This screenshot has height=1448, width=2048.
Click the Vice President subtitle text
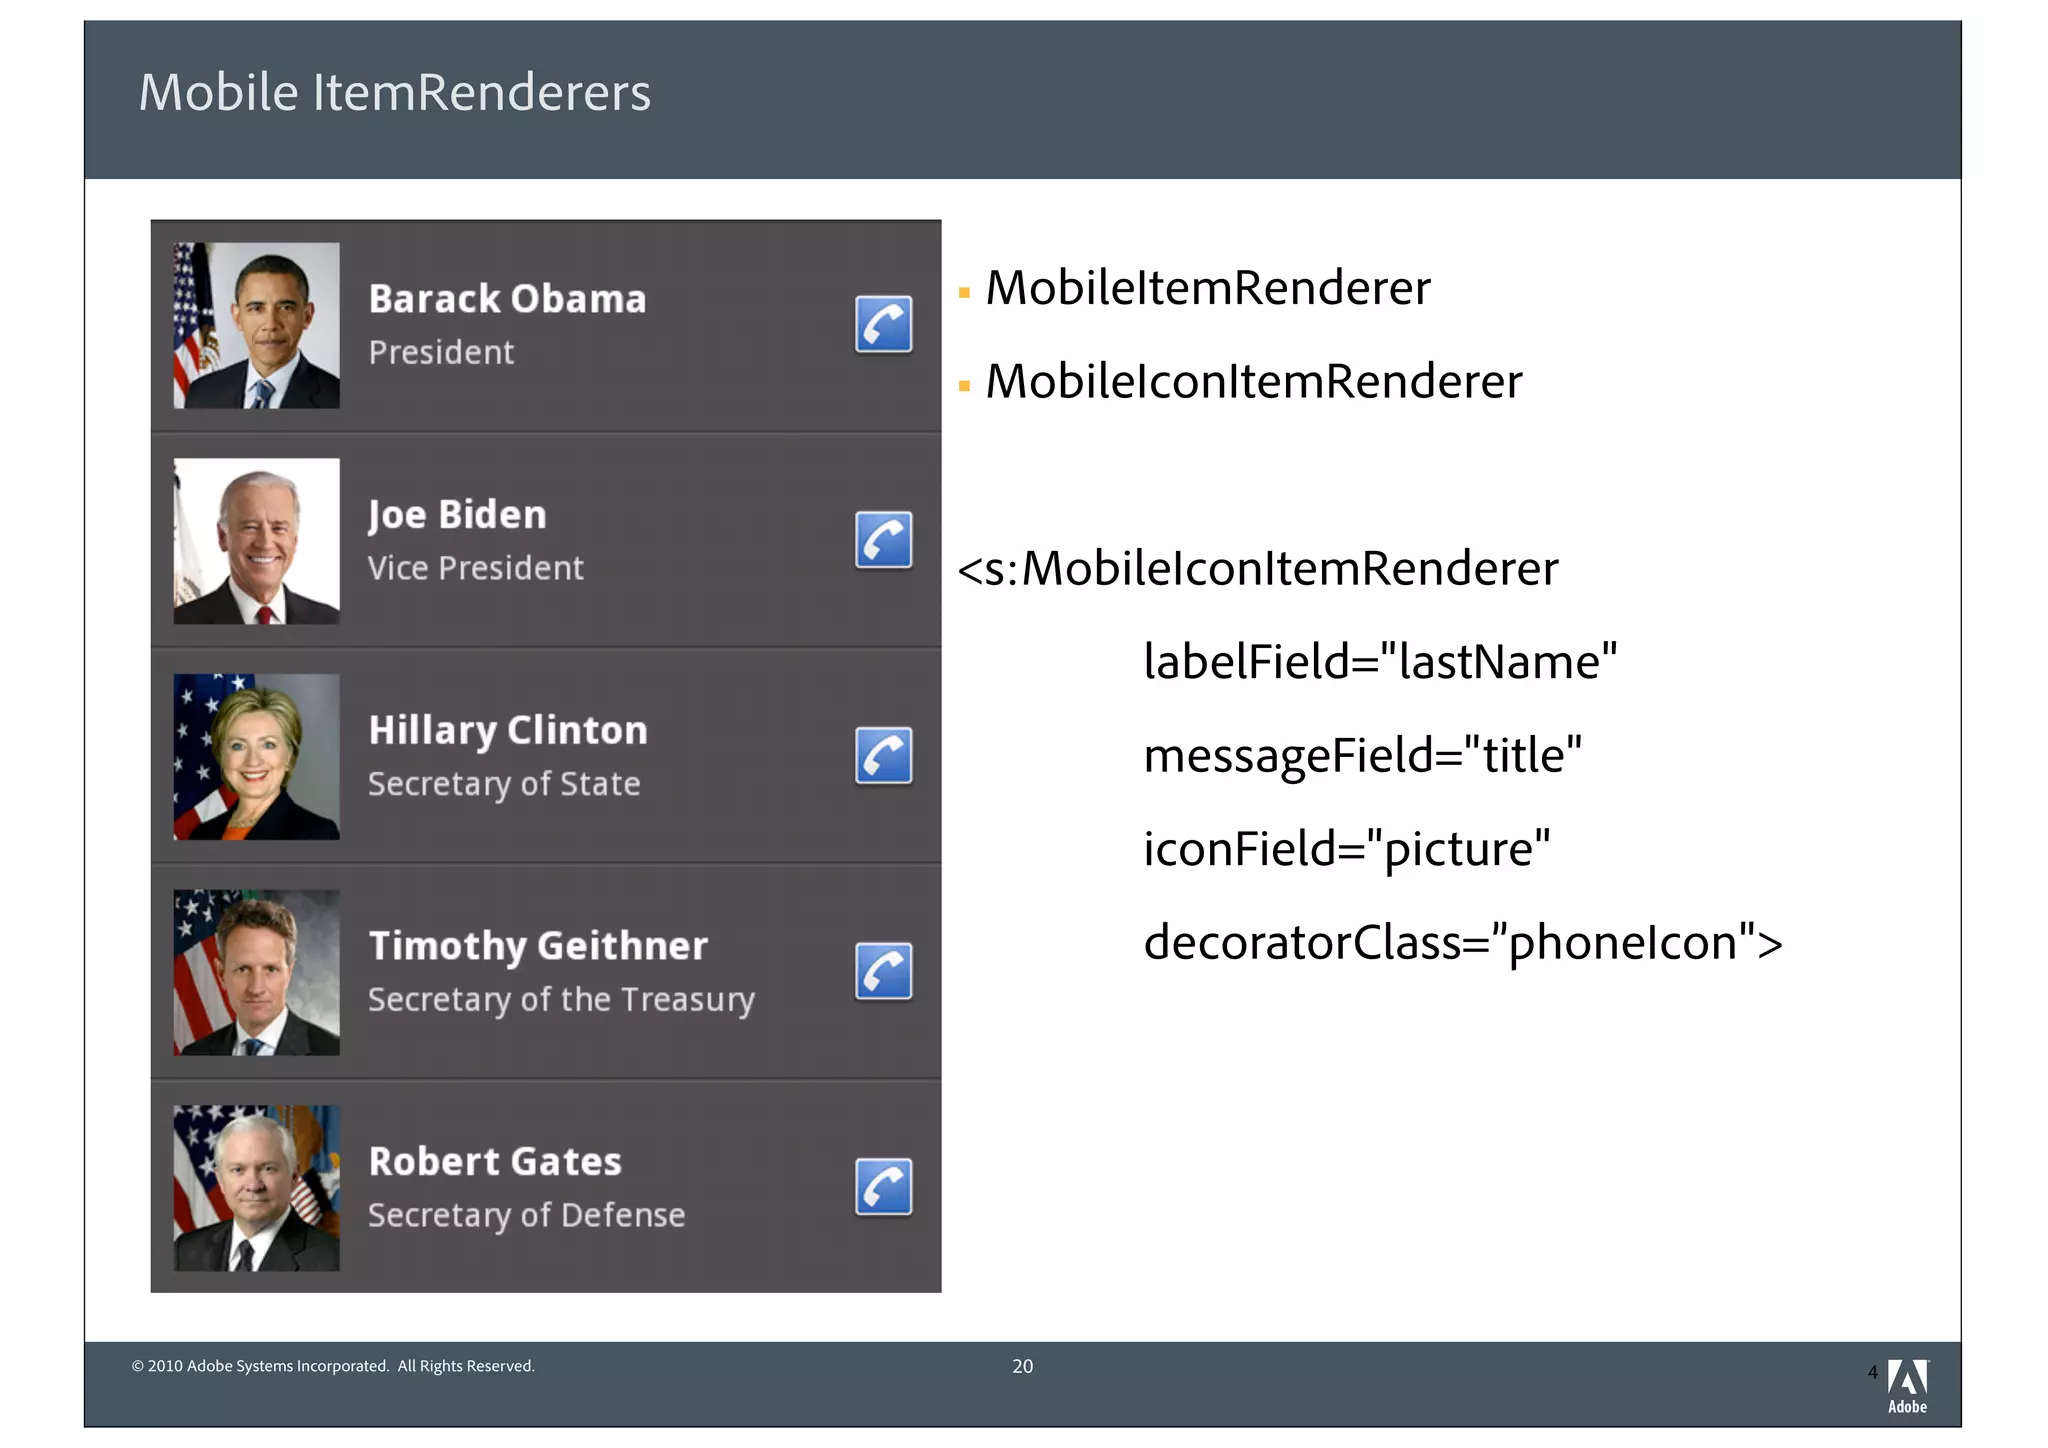point(475,568)
